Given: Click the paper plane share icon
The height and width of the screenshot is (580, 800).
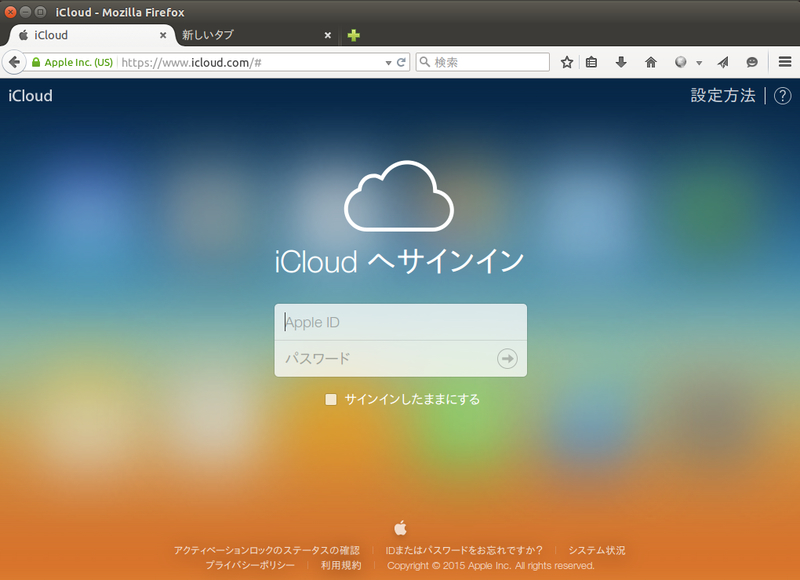Looking at the screenshot, I should click(x=722, y=62).
